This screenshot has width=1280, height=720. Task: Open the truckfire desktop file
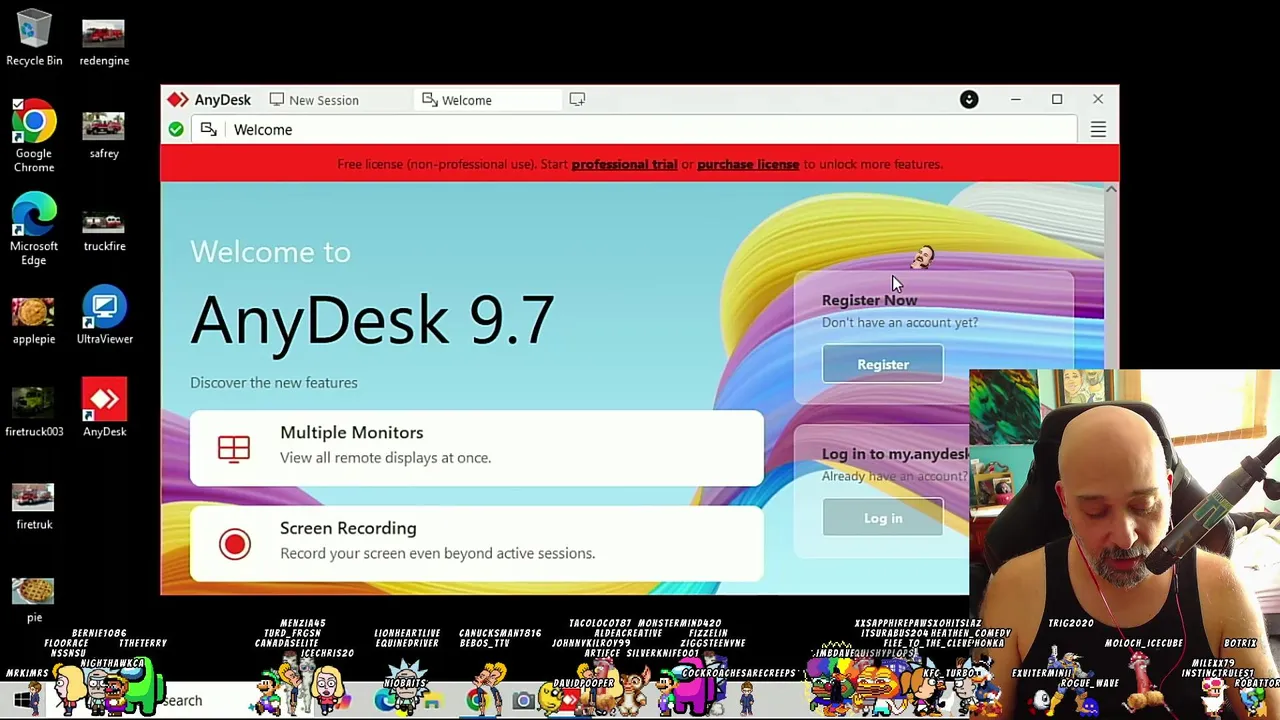pos(104,228)
